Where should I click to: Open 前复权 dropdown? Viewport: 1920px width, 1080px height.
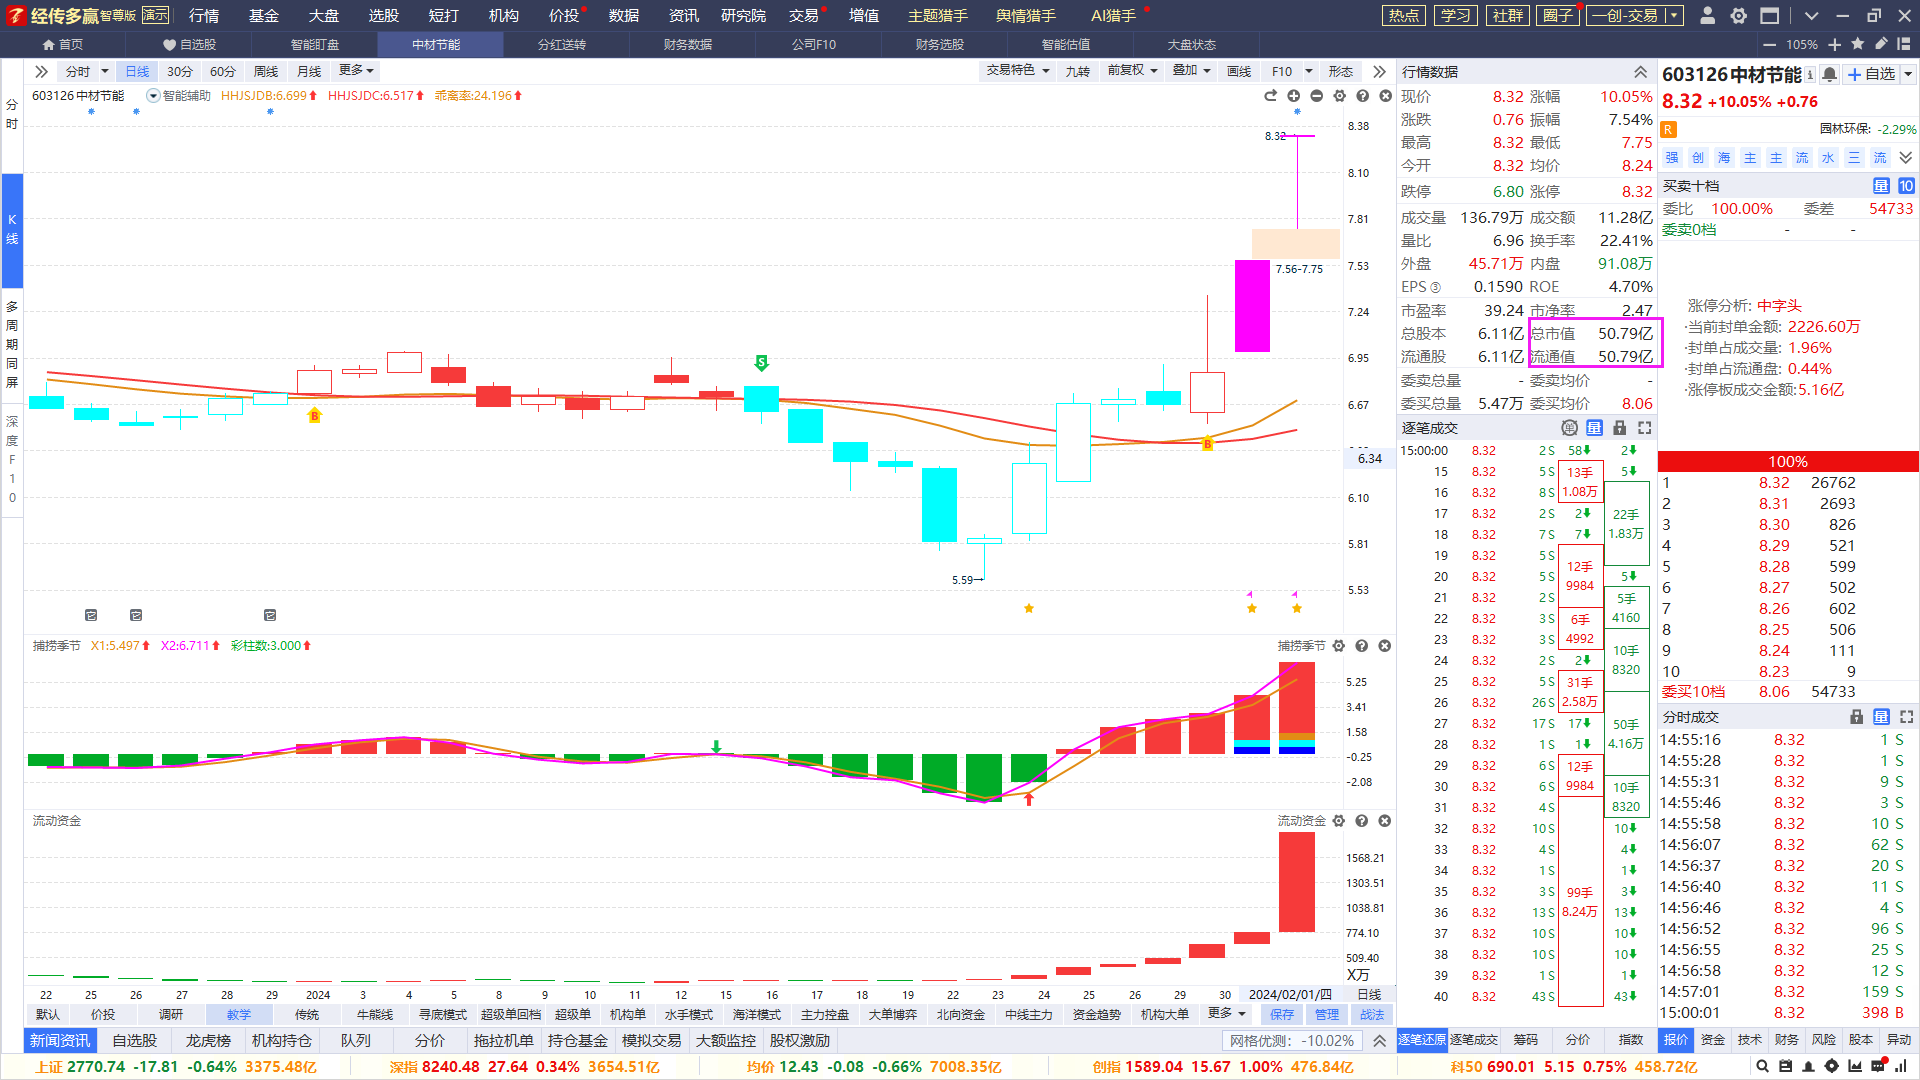pyautogui.click(x=1132, y=70)
